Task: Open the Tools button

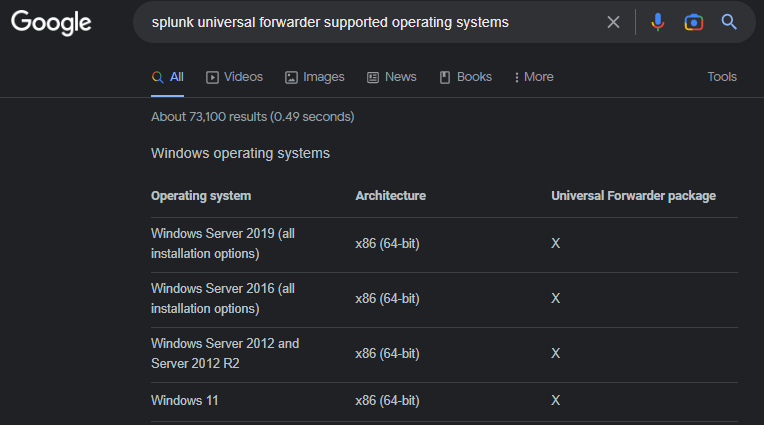Action: (722, 77)
